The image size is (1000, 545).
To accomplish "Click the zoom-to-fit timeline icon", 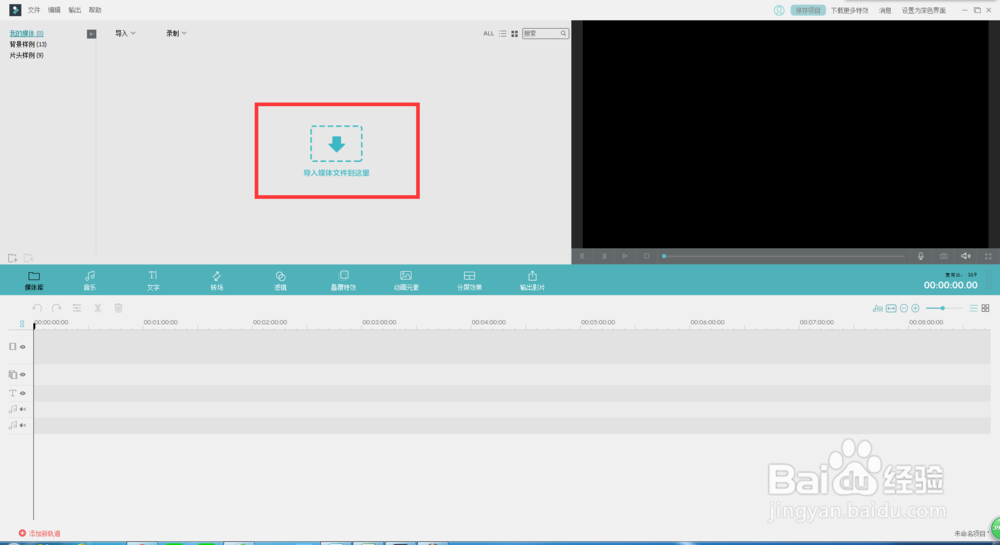I will 891,308.
